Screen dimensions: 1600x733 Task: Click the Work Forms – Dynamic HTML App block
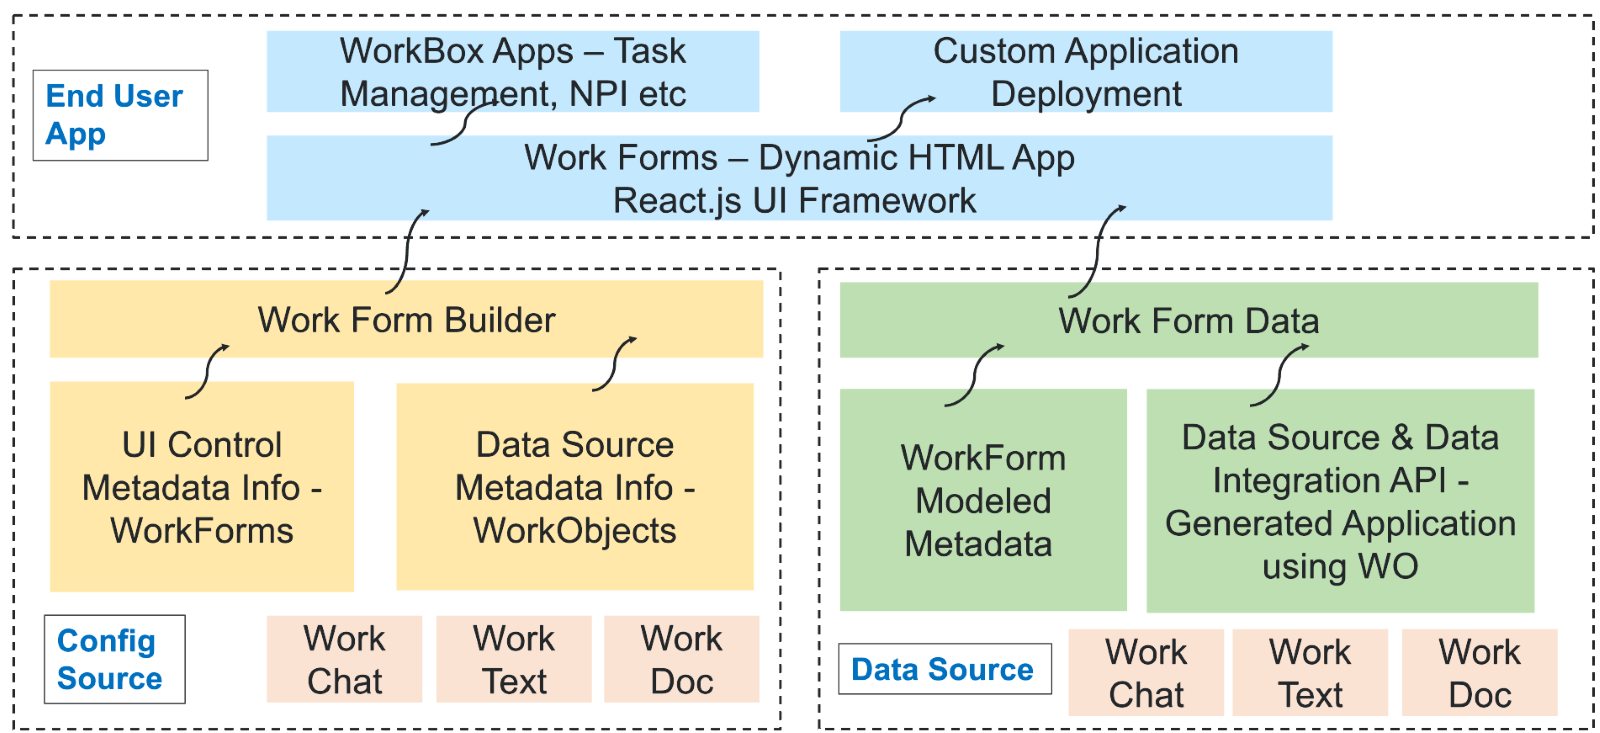coord(798,178)
